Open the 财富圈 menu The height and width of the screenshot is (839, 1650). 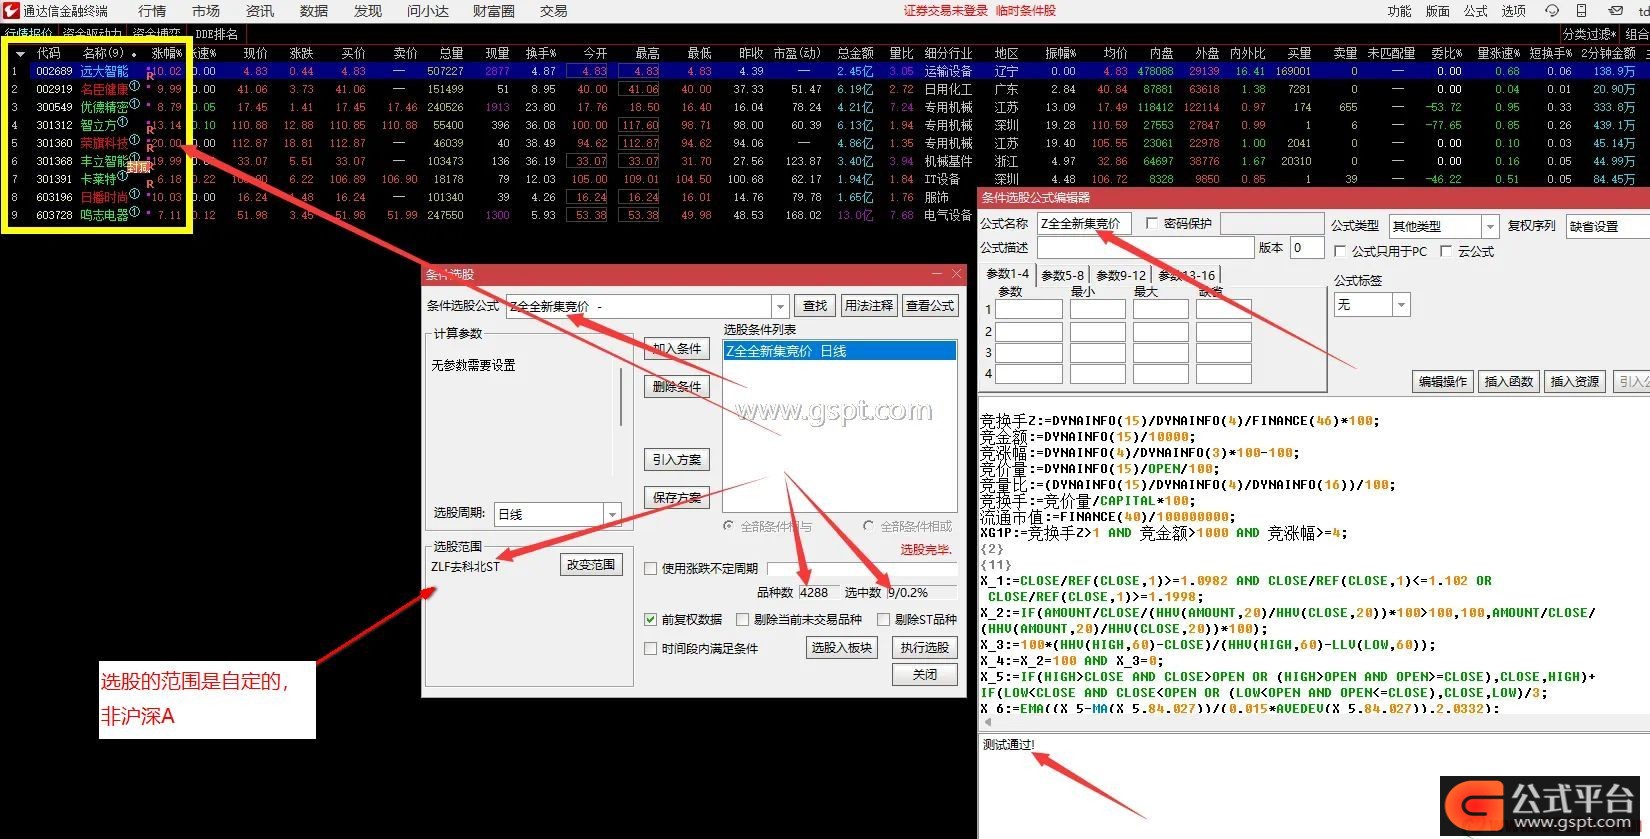coord(494,11)
